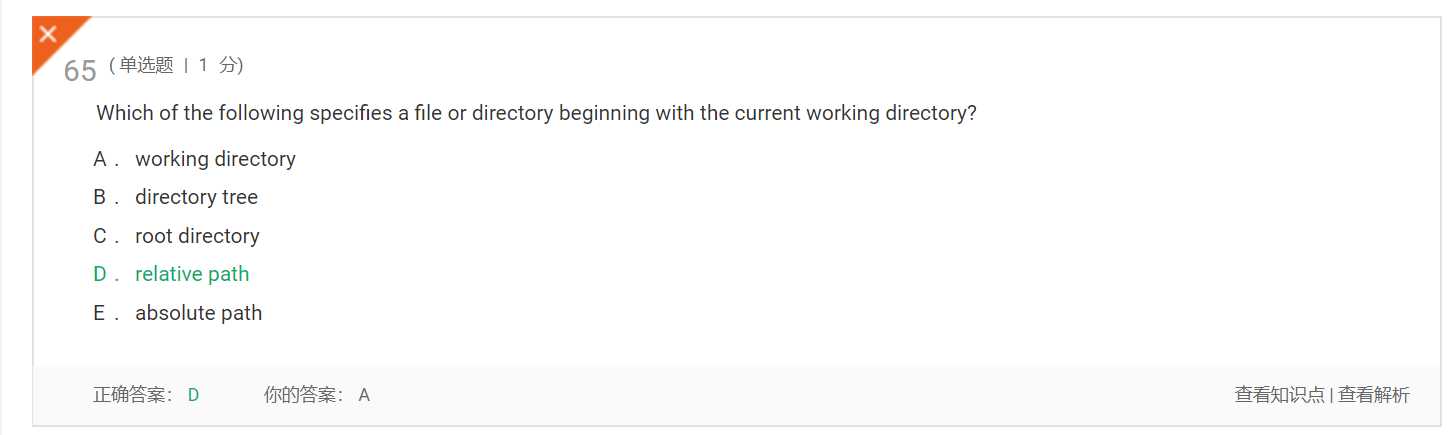The height and width of the screenshot is (435, 1452).
Task: Choose the absolute path answer text
Action: (x=198, y=313)
